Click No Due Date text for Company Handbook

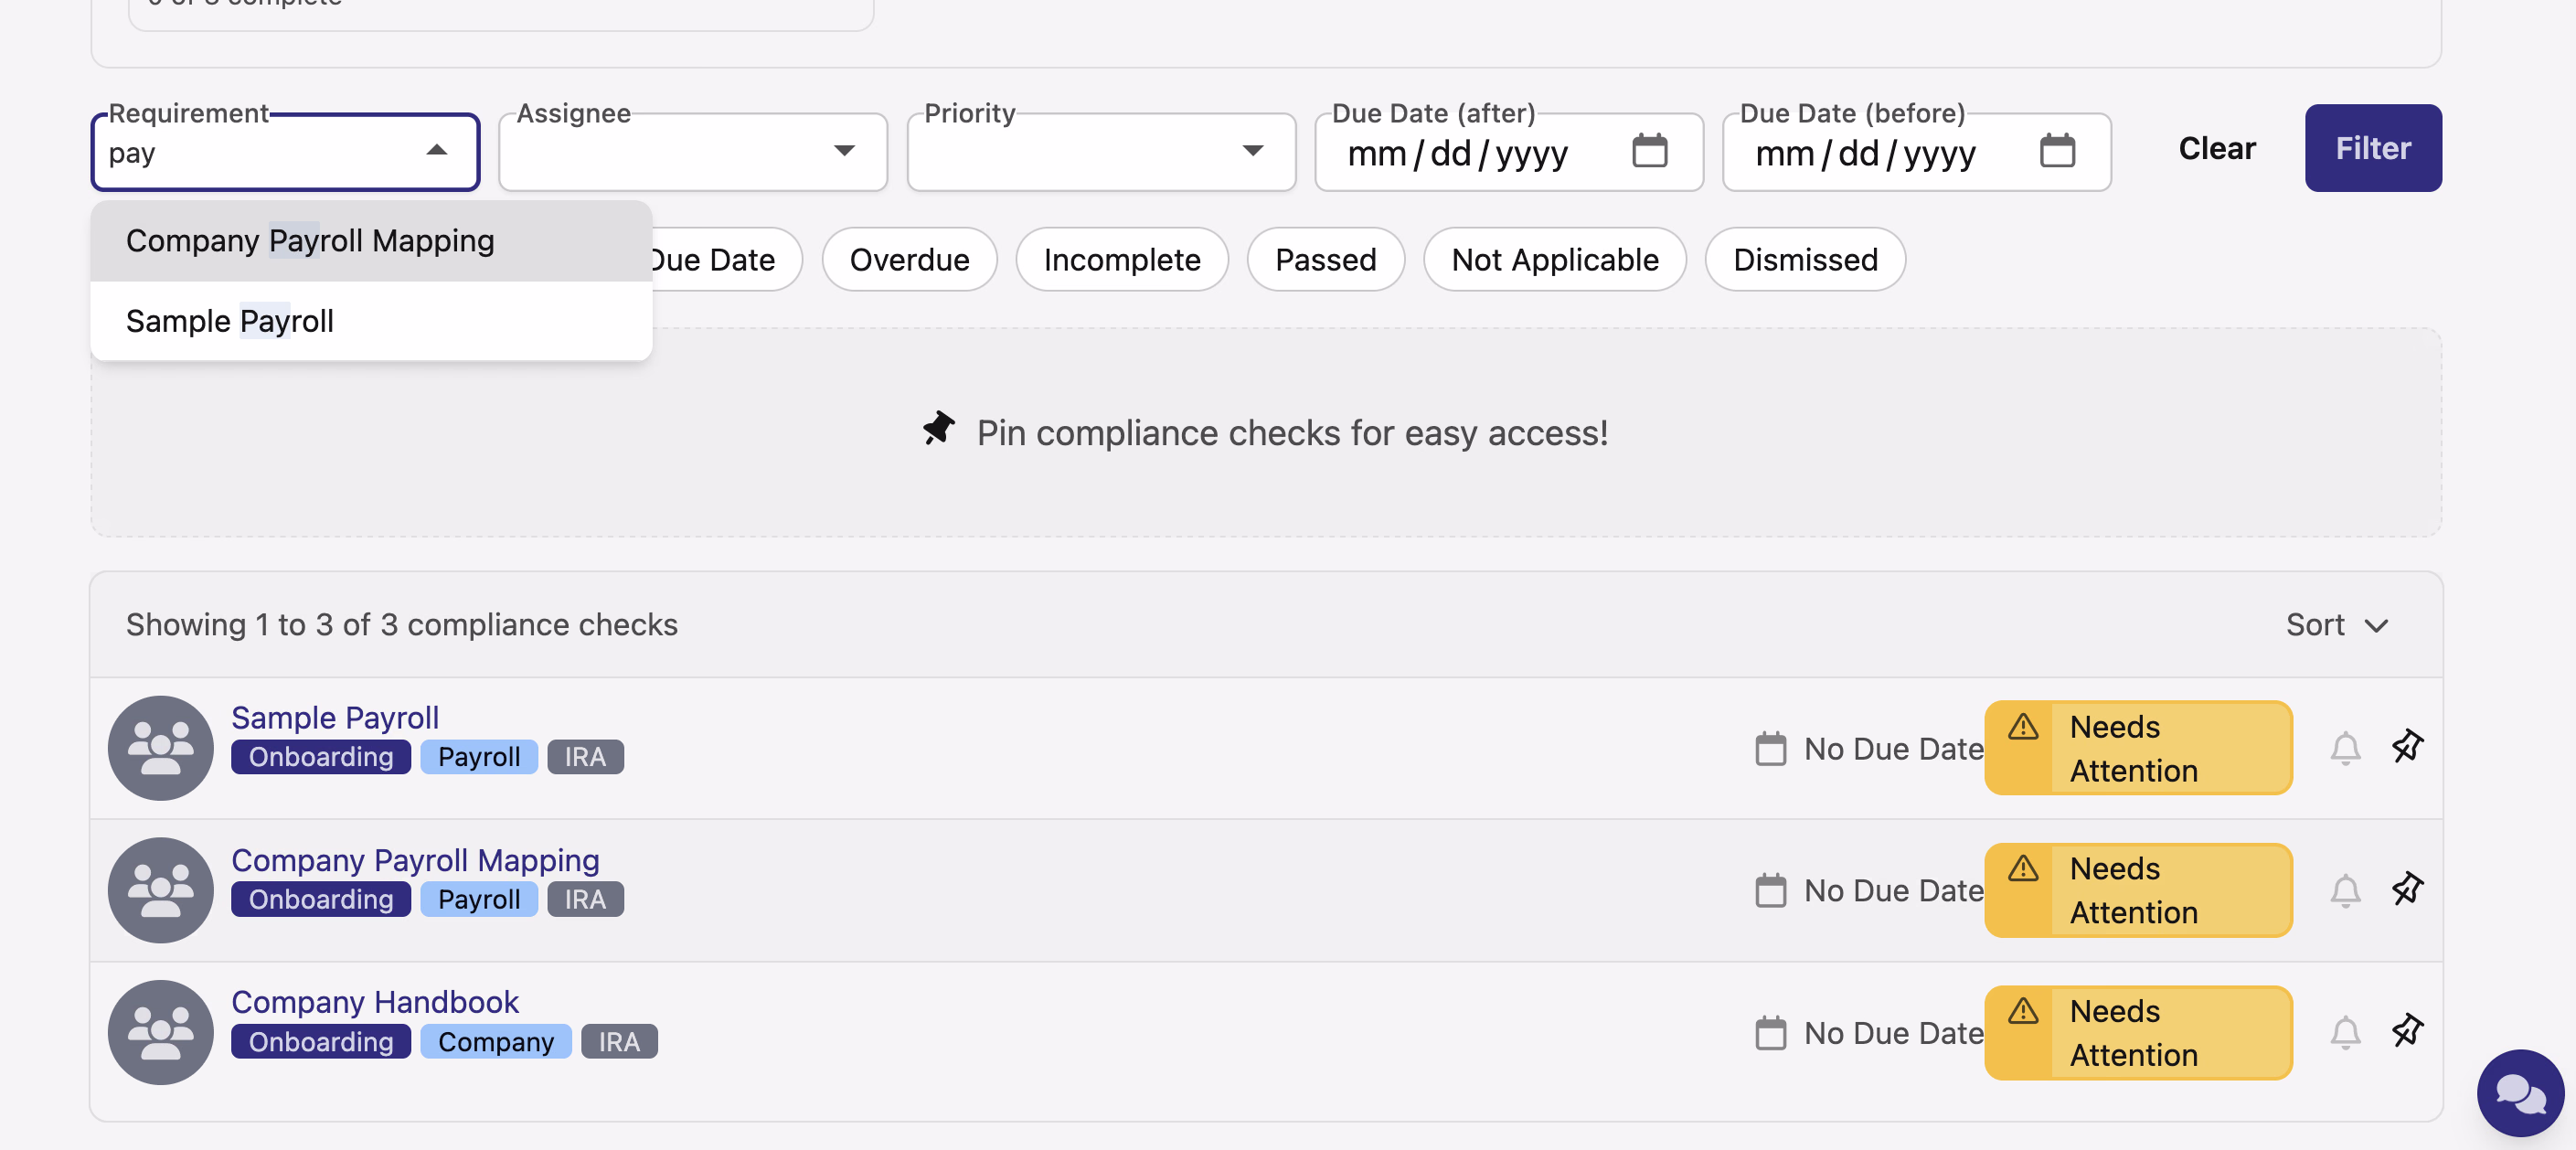tap(1893, 1033)
